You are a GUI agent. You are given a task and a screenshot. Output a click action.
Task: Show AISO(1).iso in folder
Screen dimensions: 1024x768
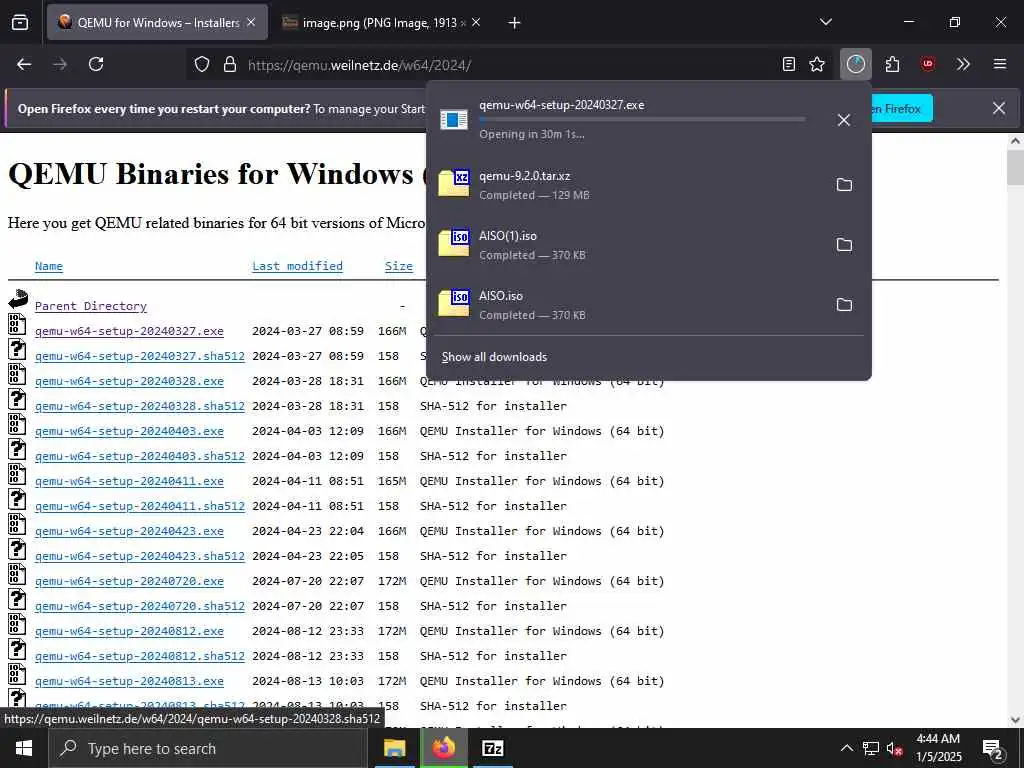(x=844, y=245)
